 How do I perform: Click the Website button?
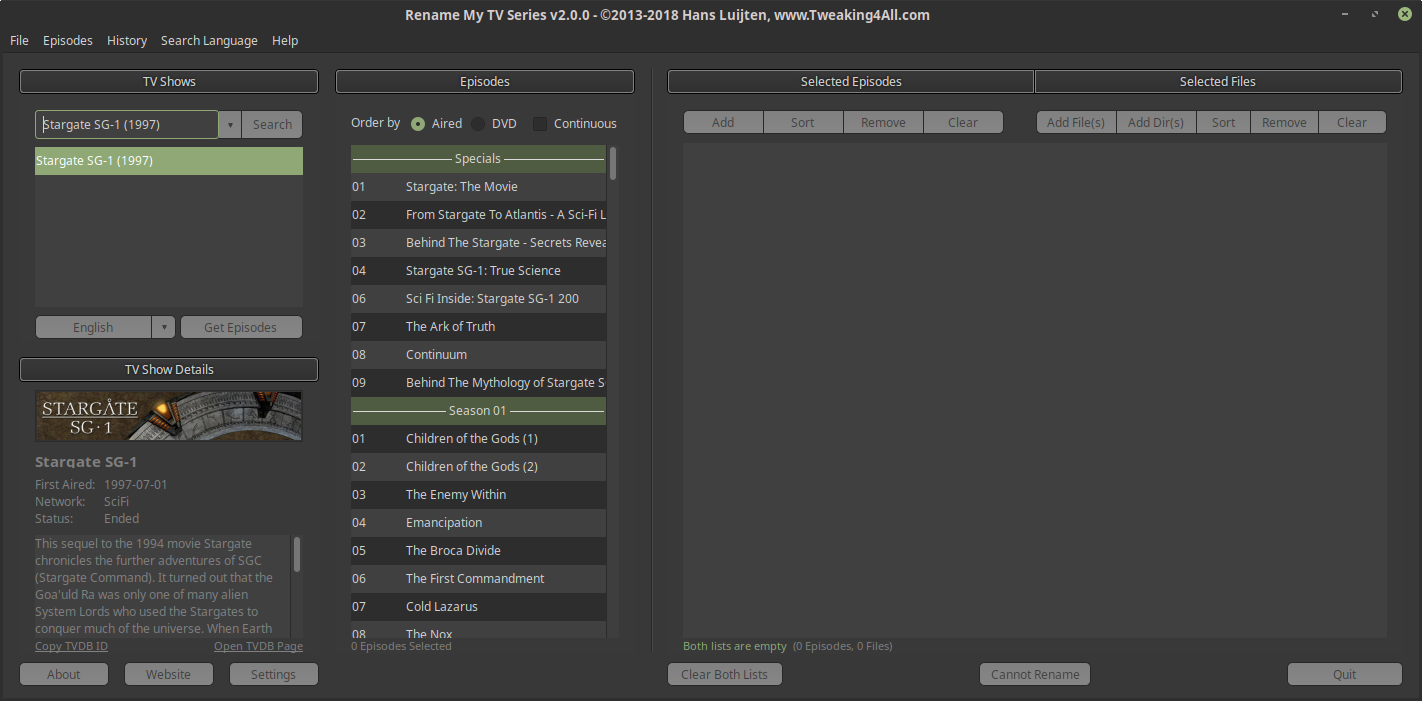pyautogui.click(x=169, y=674)
